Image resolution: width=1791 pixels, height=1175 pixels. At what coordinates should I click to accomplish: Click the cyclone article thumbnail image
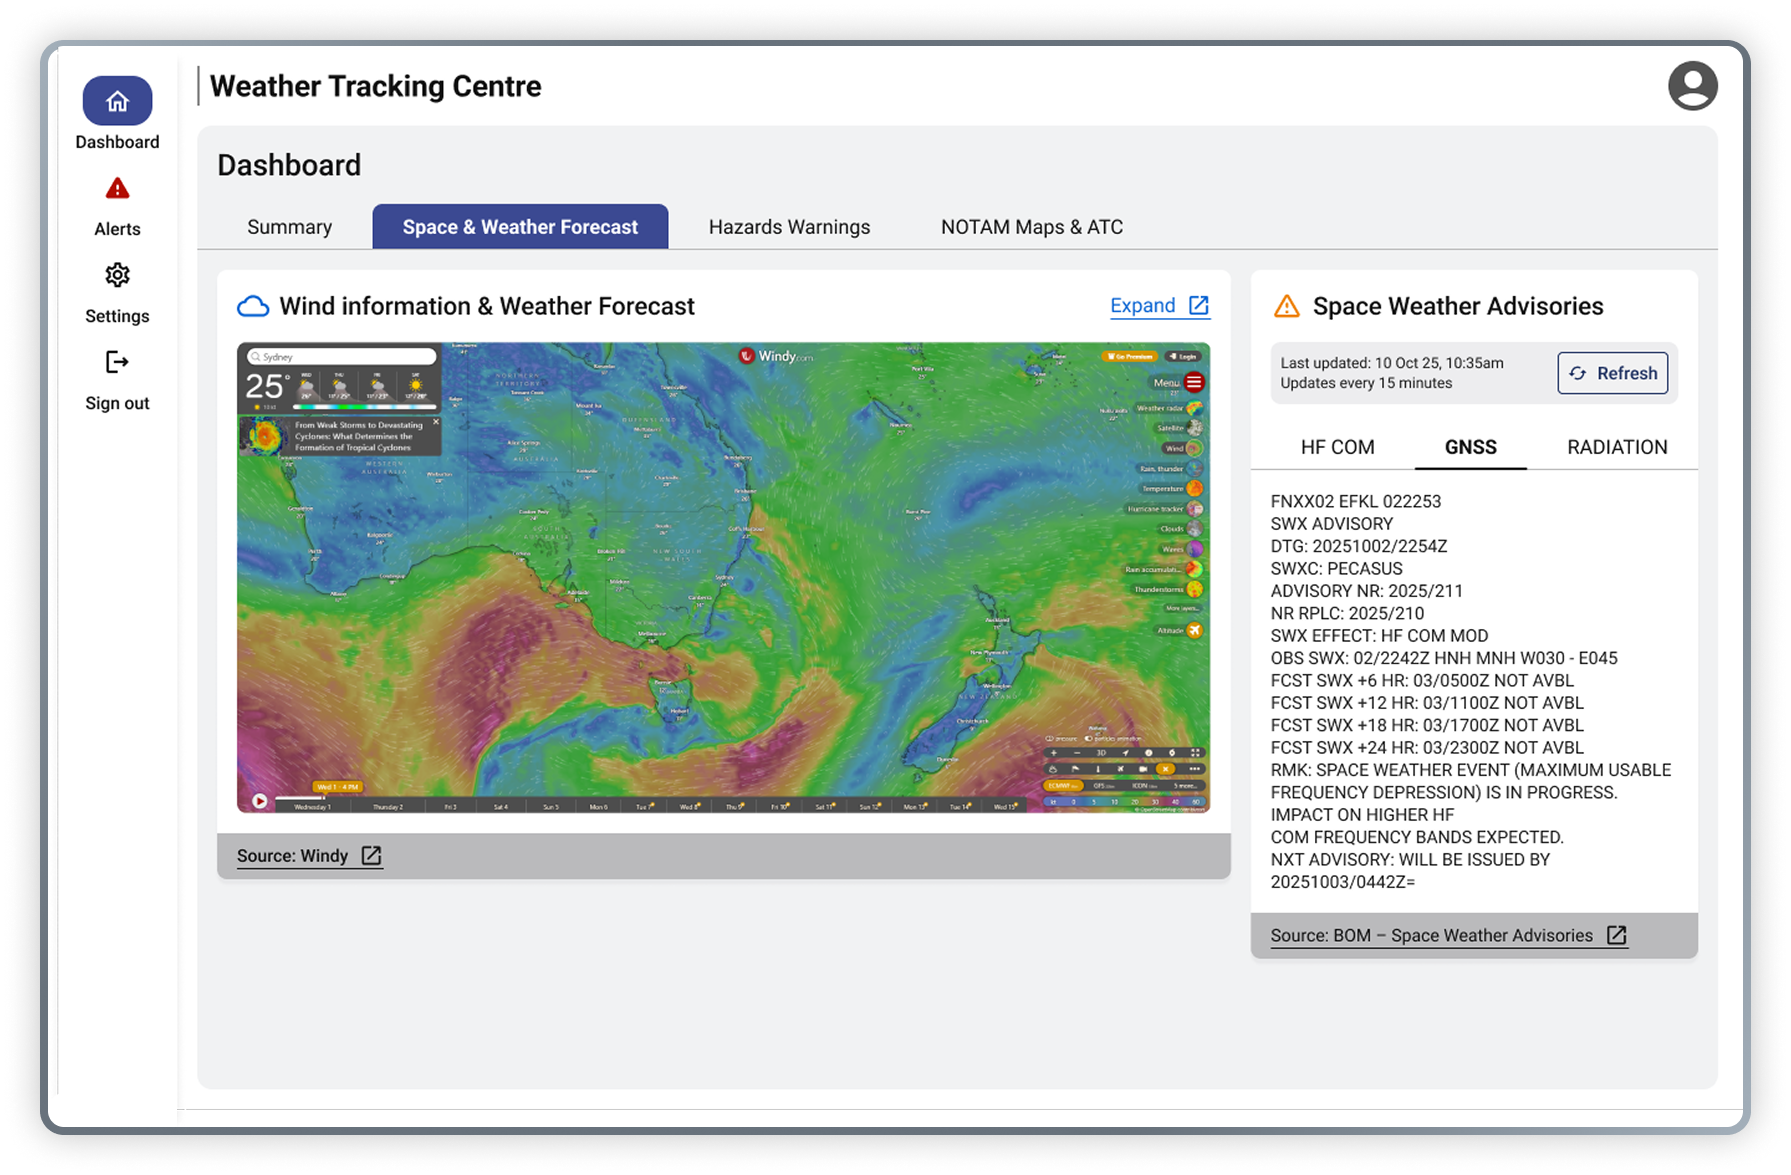(x=264, y=437)
